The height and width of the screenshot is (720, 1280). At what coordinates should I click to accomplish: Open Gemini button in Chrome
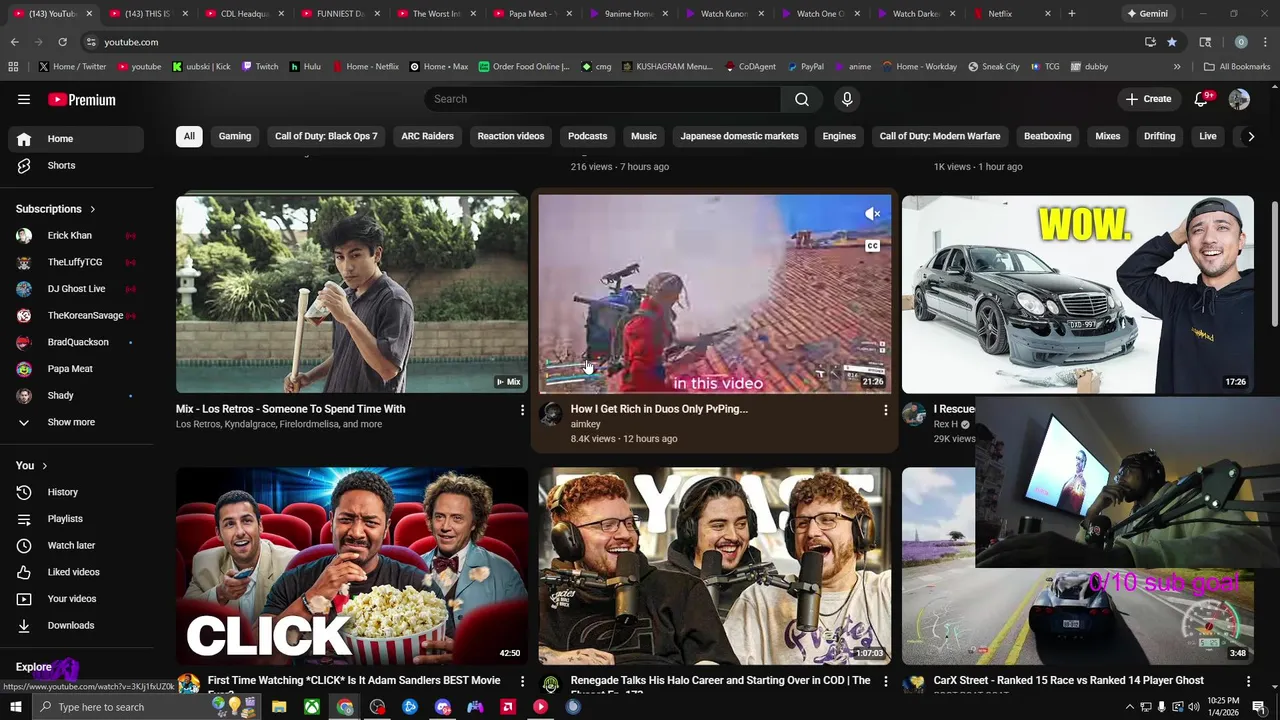click(x=1147, y=14)
